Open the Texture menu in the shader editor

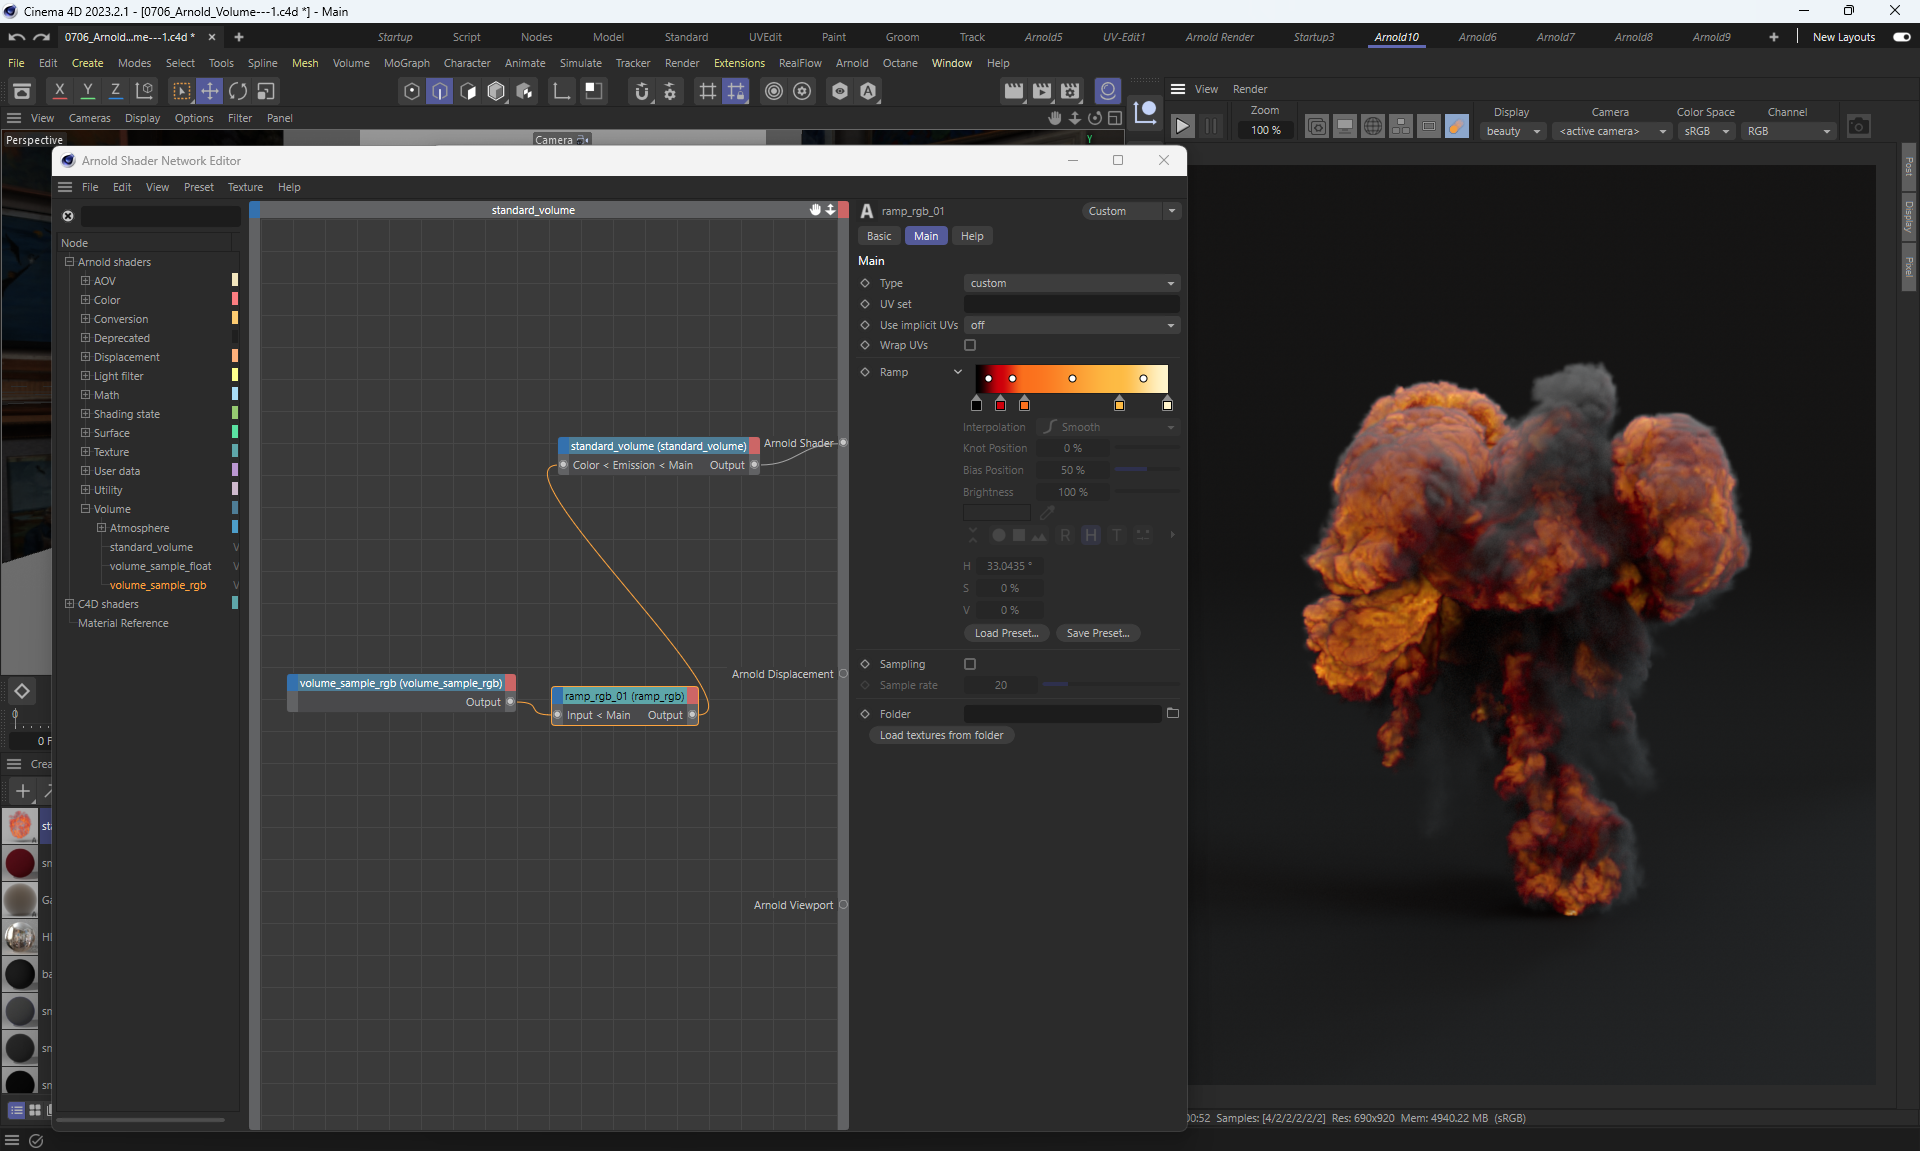(x=245, y=188)
